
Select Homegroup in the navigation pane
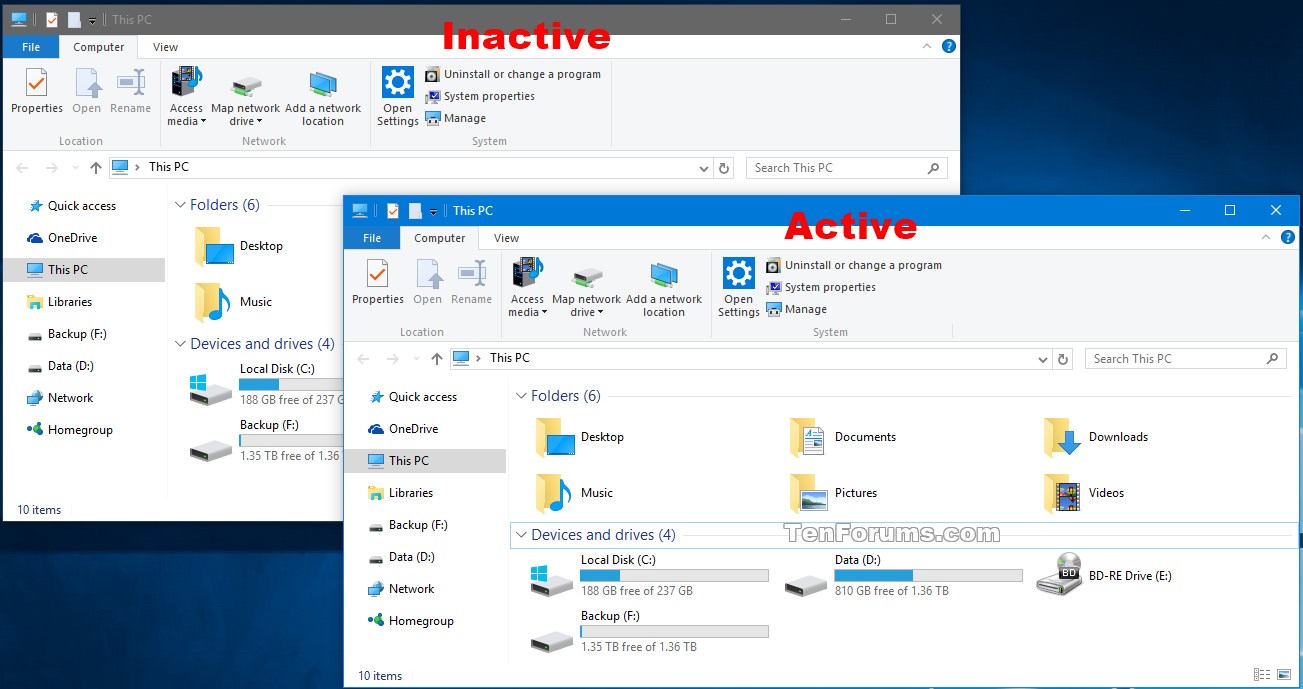click(x=417, y=621)
